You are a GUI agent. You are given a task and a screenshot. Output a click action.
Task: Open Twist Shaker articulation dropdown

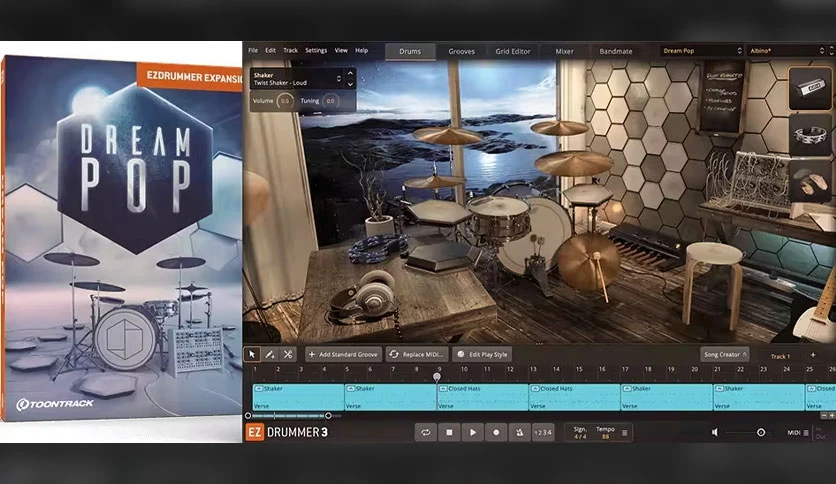coord(296,79)
